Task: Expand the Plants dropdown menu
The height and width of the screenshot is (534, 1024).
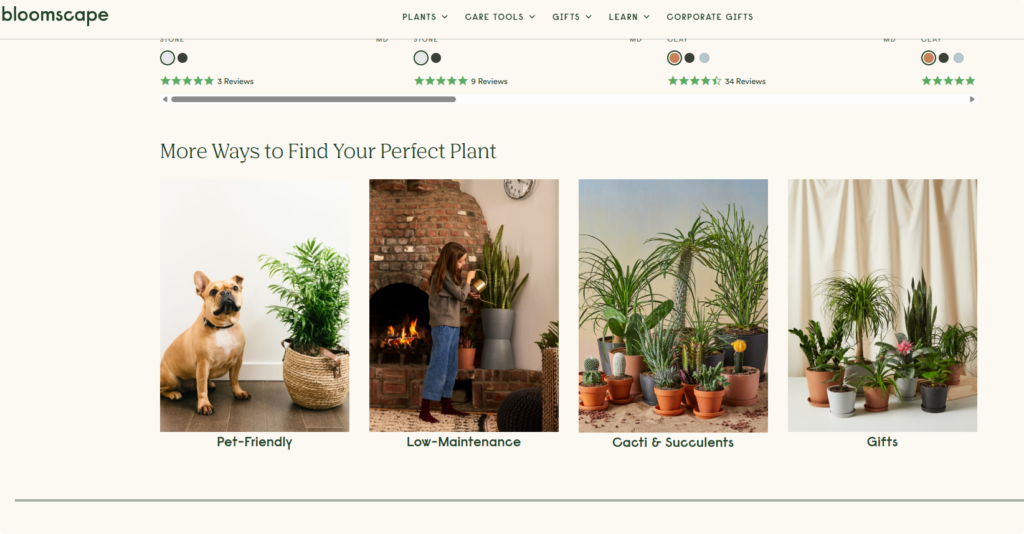Action: click(425, 17)
